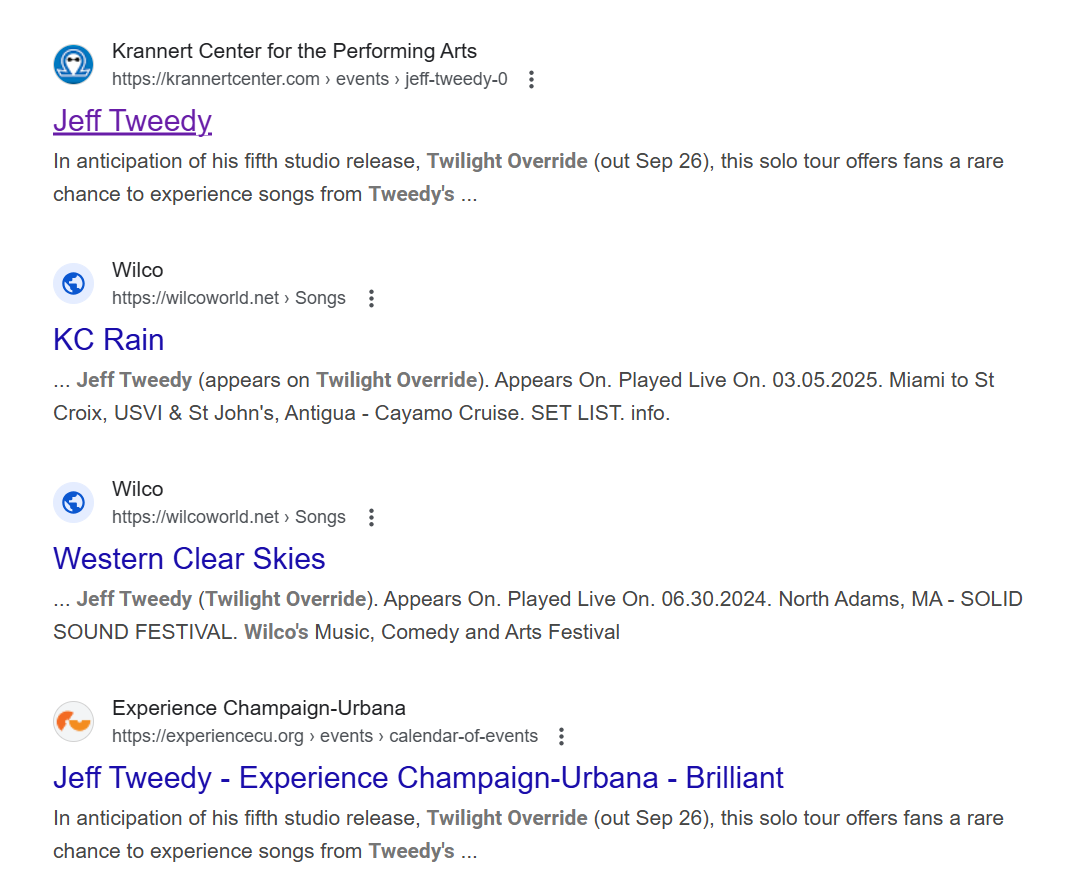Open three-dot options for KC Rain result
Viewport: 1086px width, 877px height.
point(372,299)
